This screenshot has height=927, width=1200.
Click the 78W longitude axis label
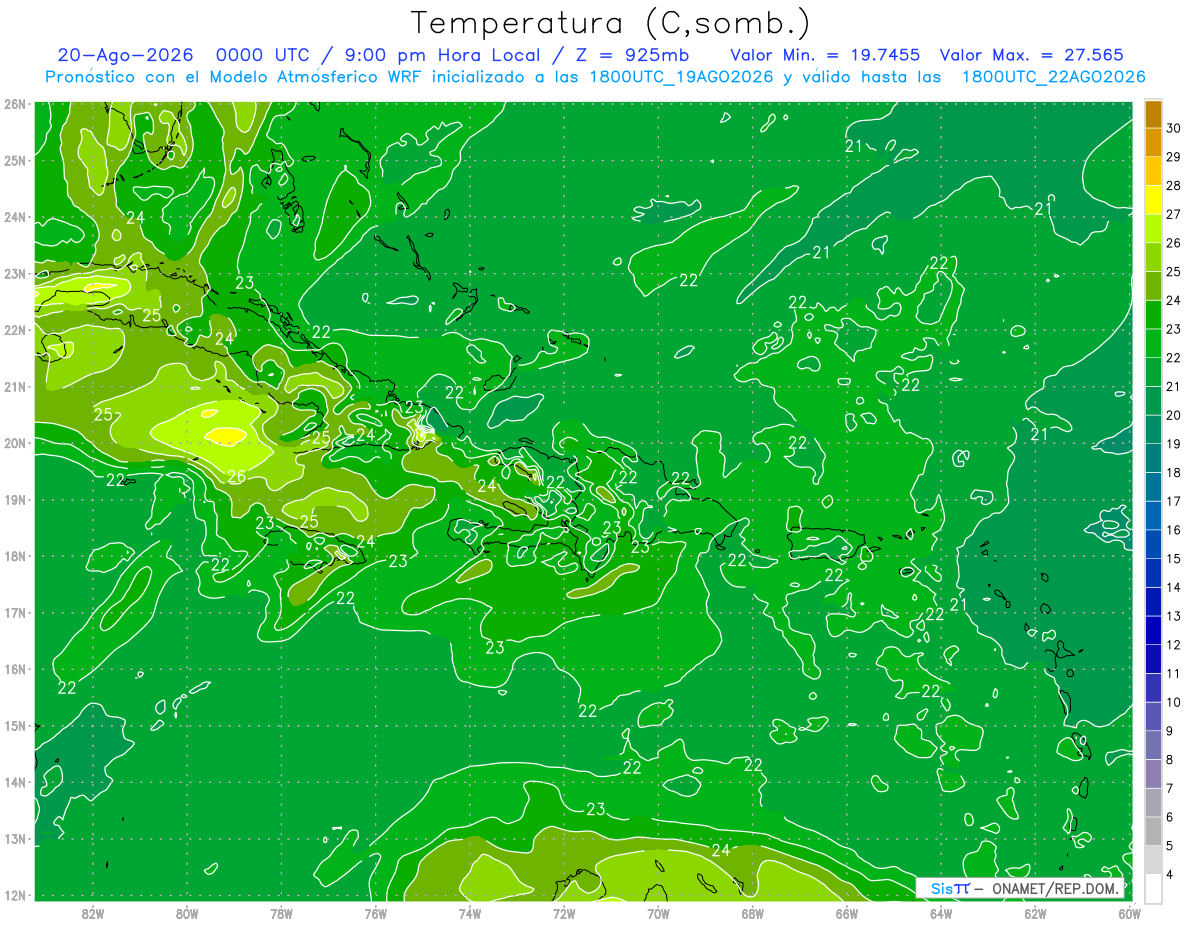click(x=281, y=912)
